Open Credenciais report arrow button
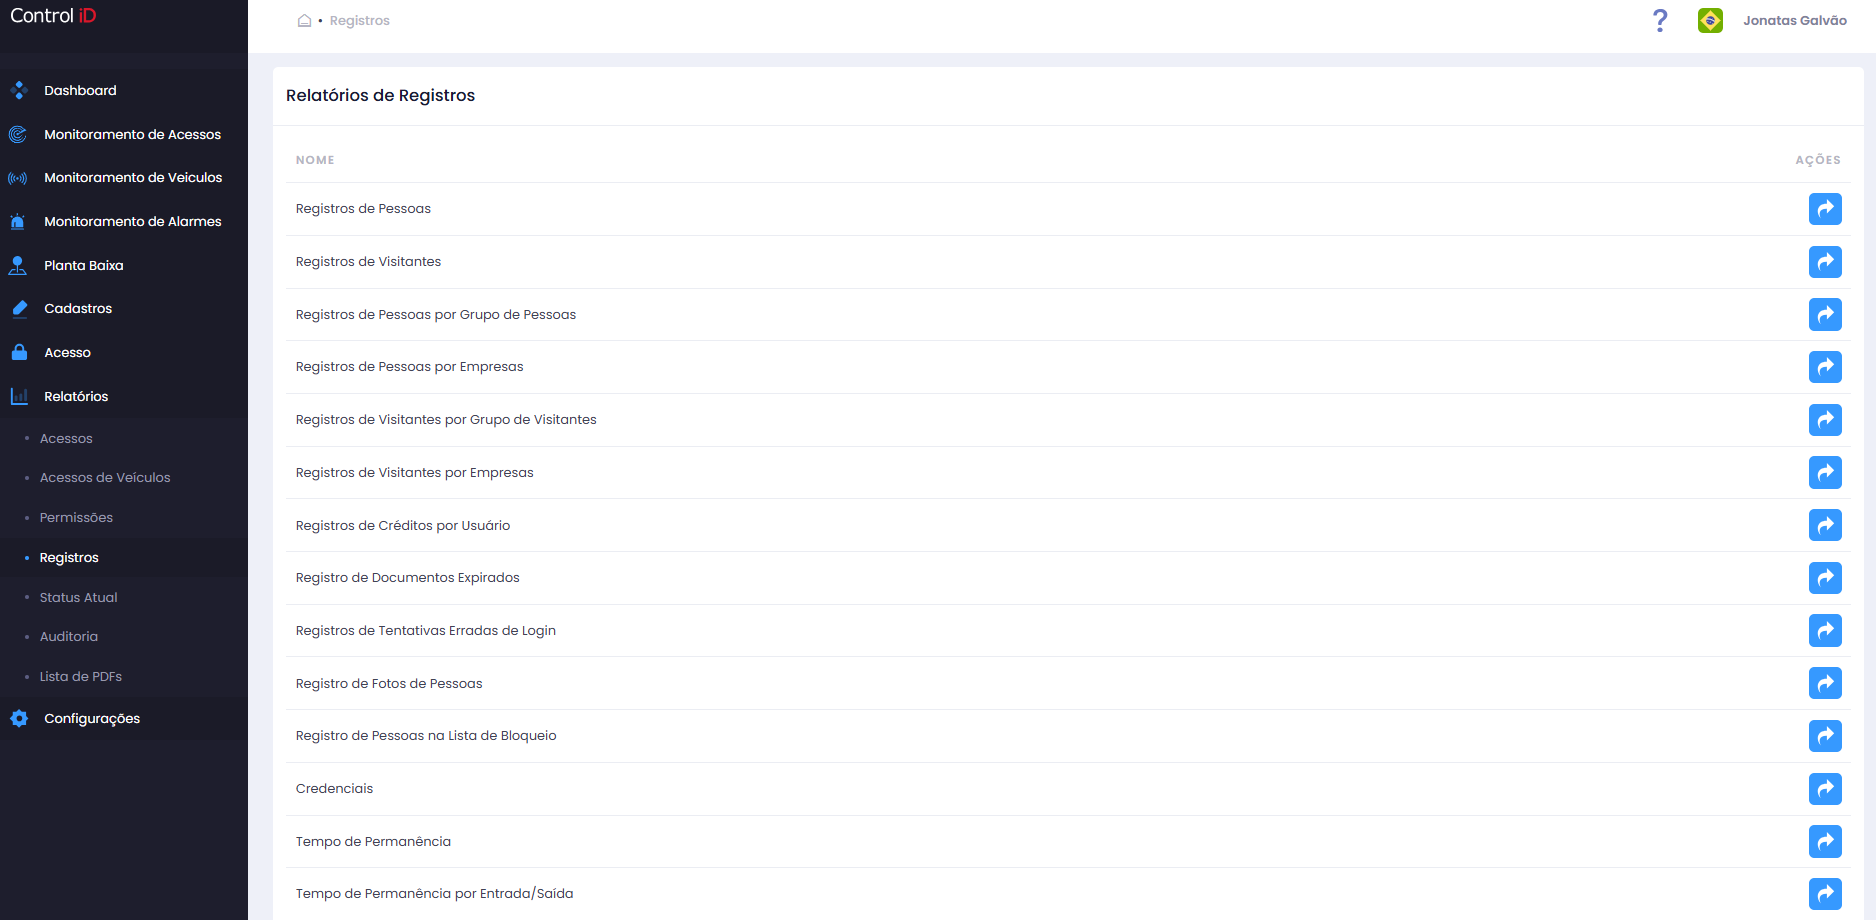Image resolution: width=1876 pixels, height=920 pixels. coord(1825,789)
